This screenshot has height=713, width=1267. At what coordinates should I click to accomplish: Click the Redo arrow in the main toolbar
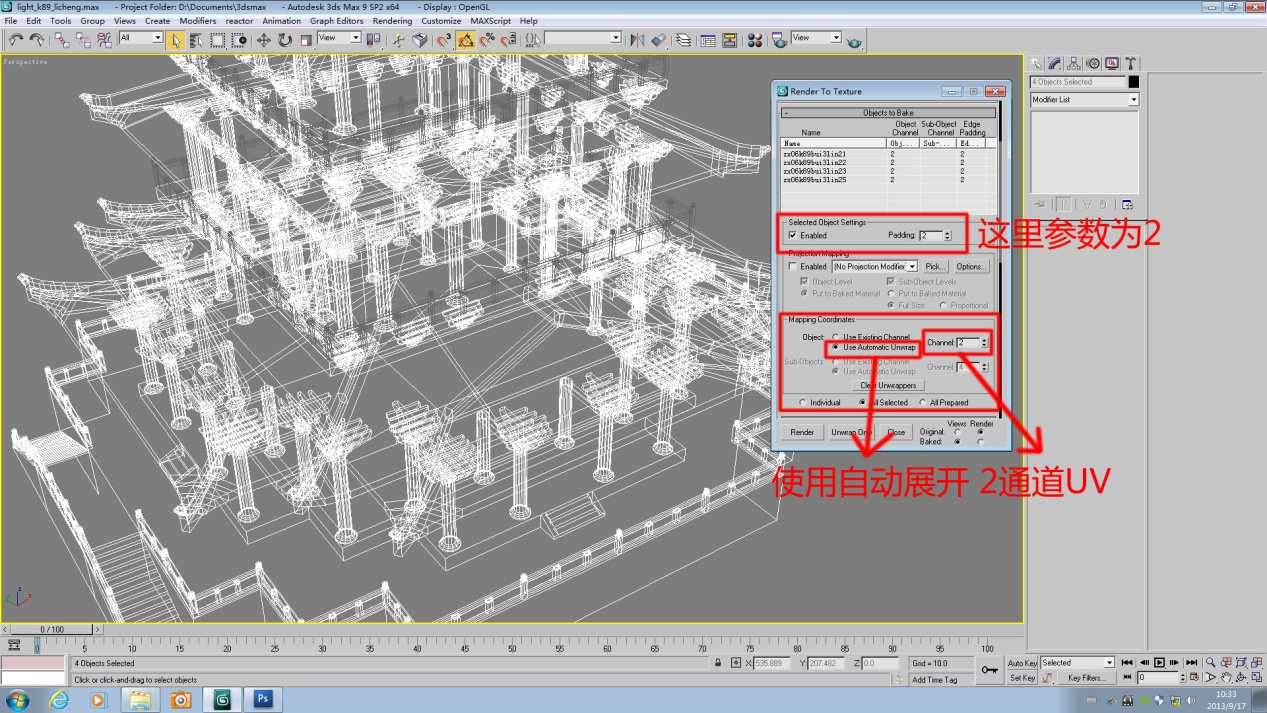tap(37, 40)
